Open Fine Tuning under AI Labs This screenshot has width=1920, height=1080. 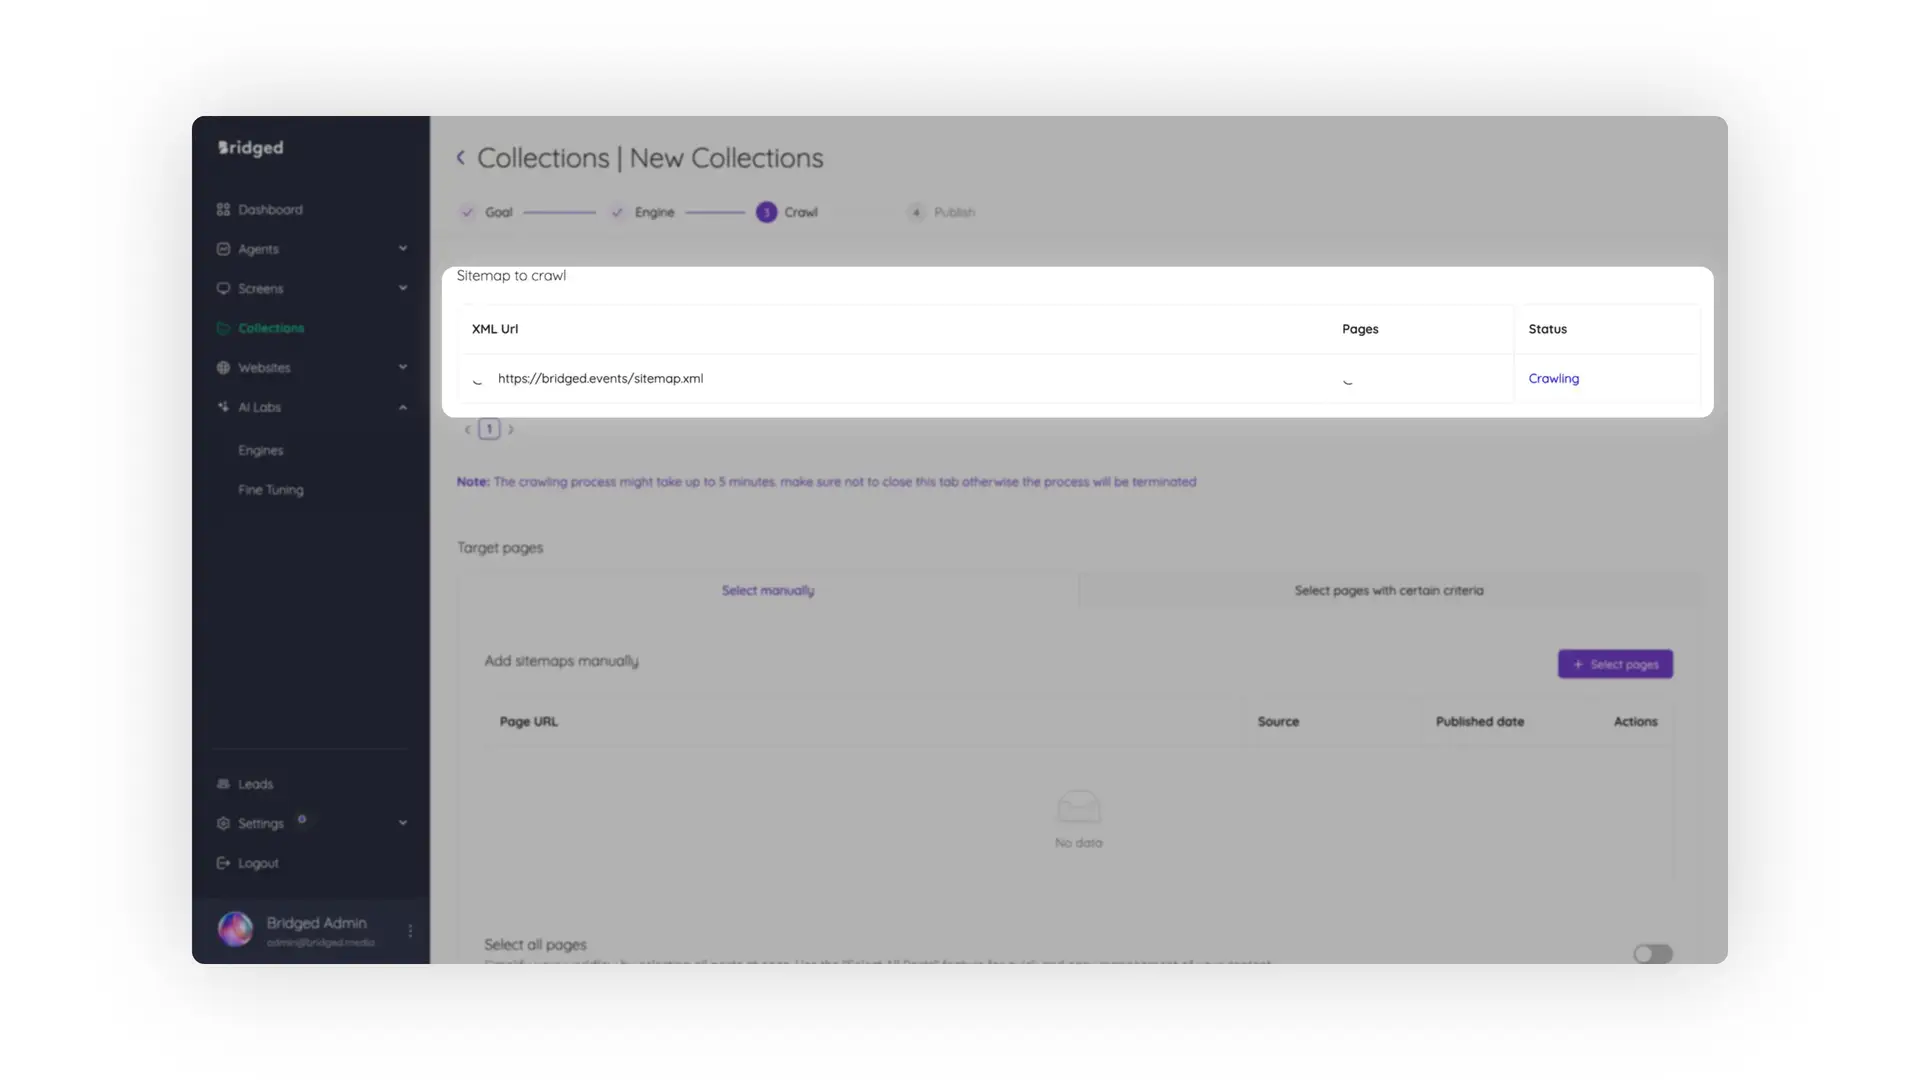click(x=271, y=490)
